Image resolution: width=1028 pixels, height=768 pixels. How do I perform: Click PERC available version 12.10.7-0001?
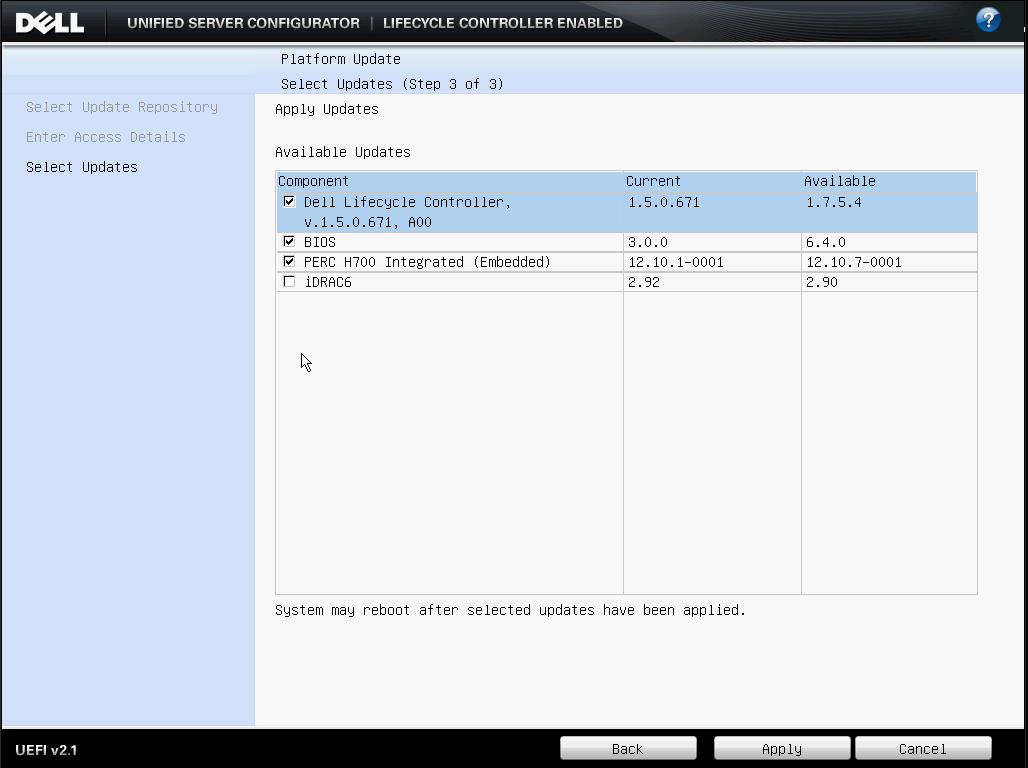click(x=854, y=262)
